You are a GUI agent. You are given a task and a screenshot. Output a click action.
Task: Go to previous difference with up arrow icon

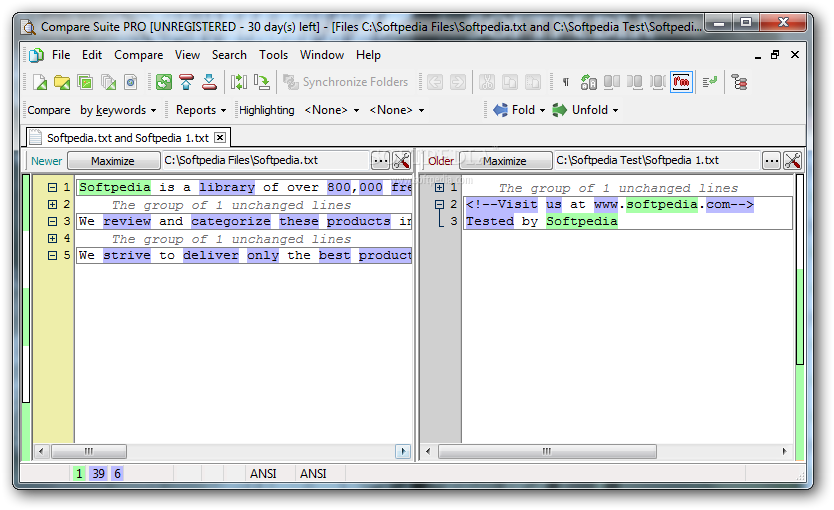pyautogui.click(x=187, y=82)
